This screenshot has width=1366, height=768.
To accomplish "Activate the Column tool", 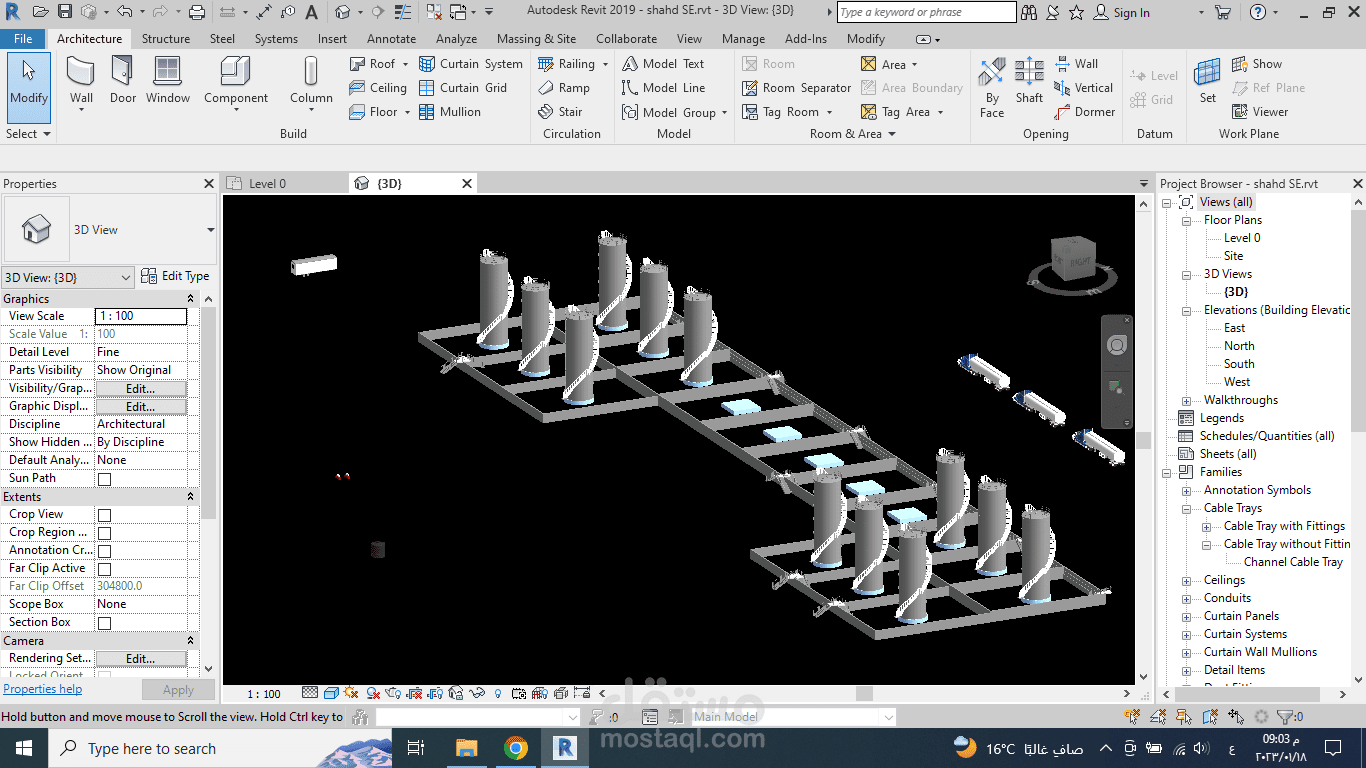I will pyautogui.click(x=311, y=84).
